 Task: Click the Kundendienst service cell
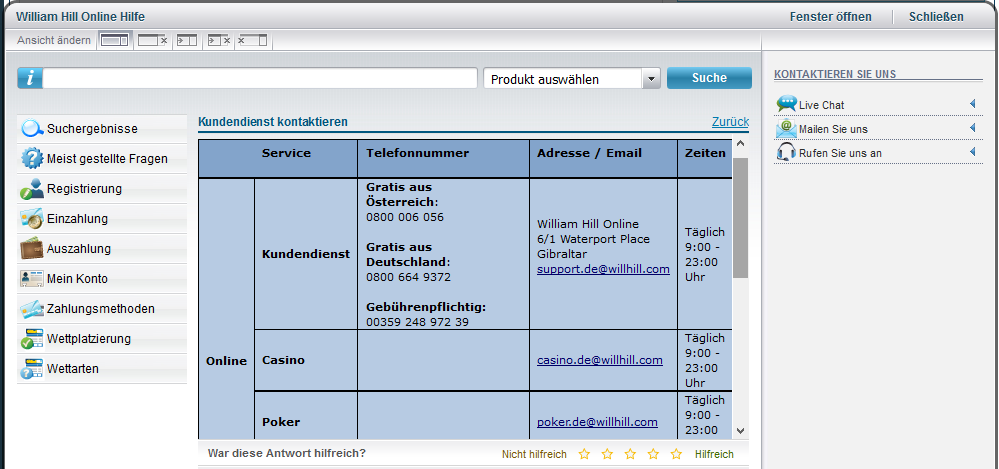pos(306,254)
